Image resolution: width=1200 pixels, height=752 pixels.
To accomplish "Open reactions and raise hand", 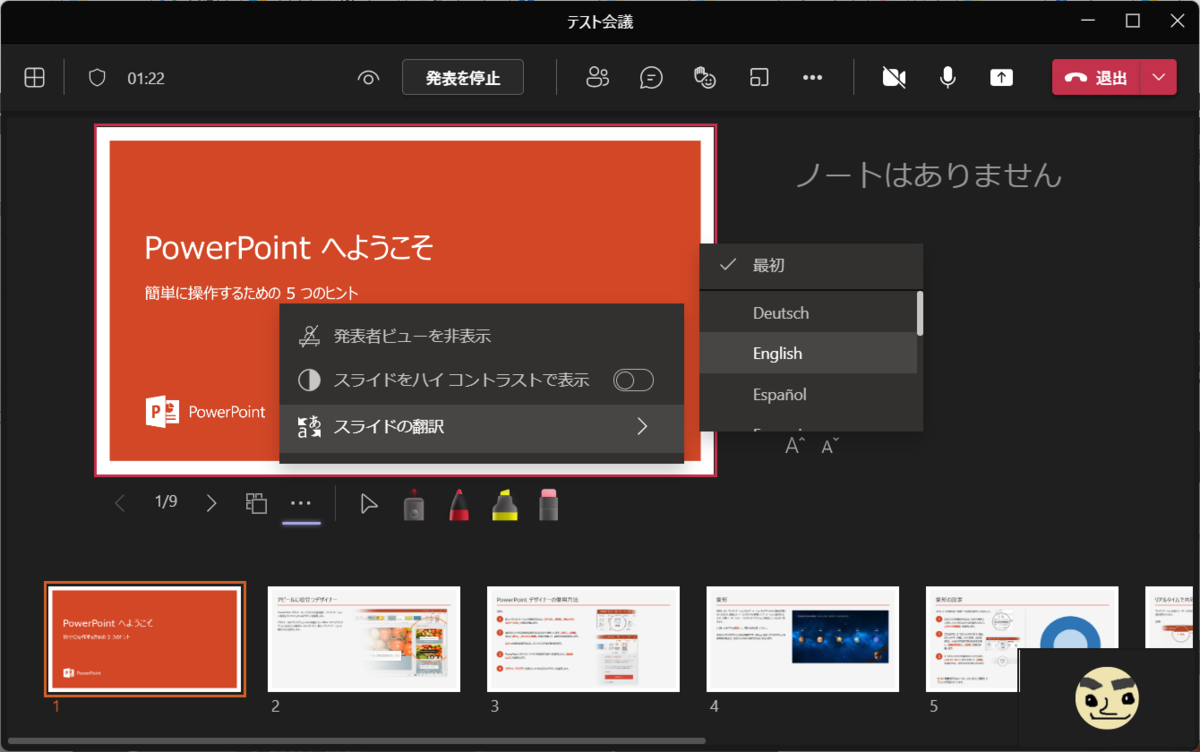I will pyautogui.click(x=705, y=78).
